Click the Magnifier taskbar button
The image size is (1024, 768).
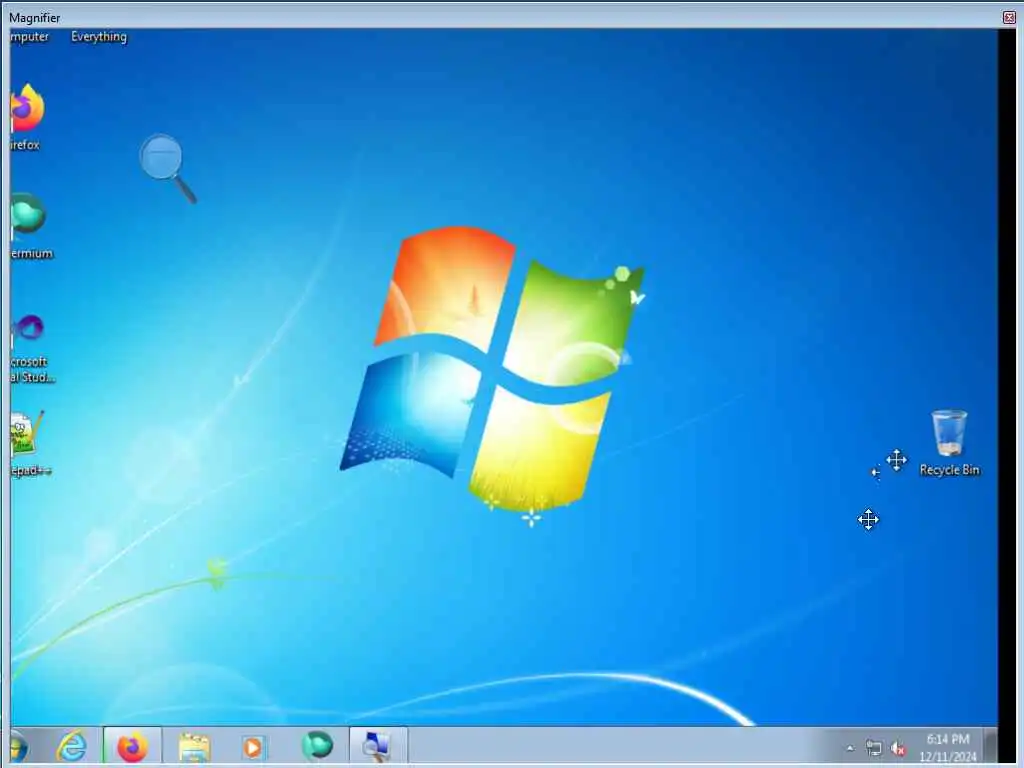[377, 746]
